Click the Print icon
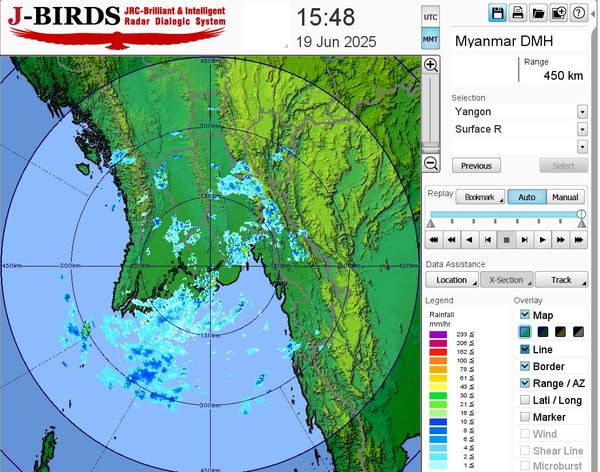 point(517,13)
